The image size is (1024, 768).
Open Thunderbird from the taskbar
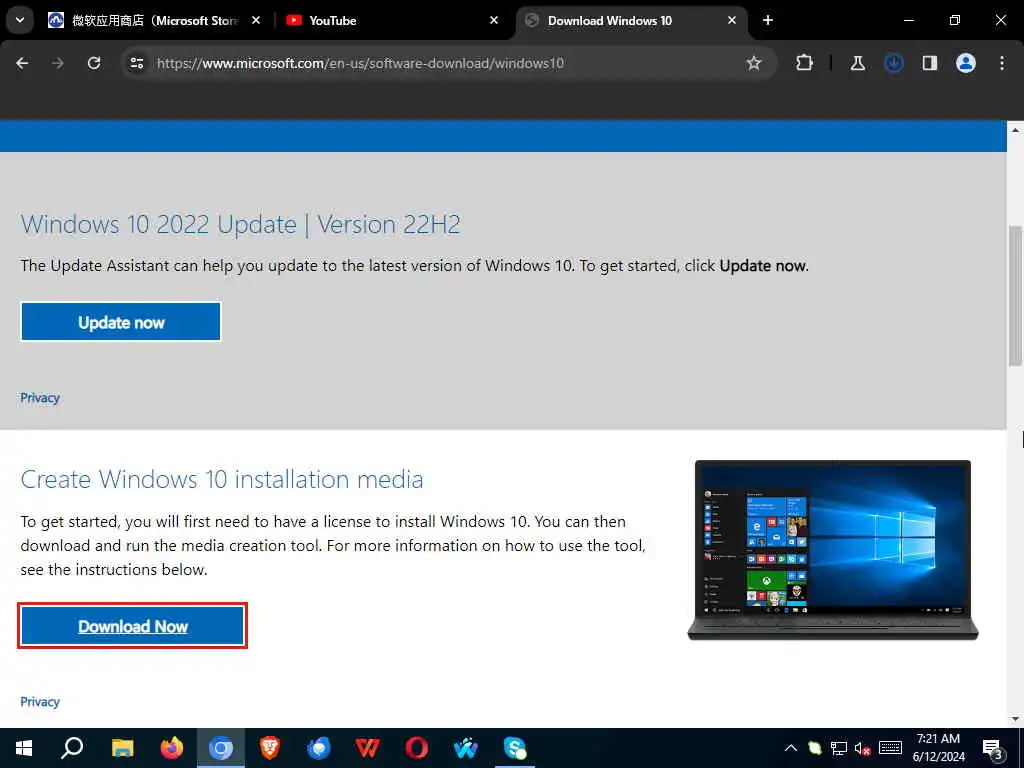coord(319,748)
